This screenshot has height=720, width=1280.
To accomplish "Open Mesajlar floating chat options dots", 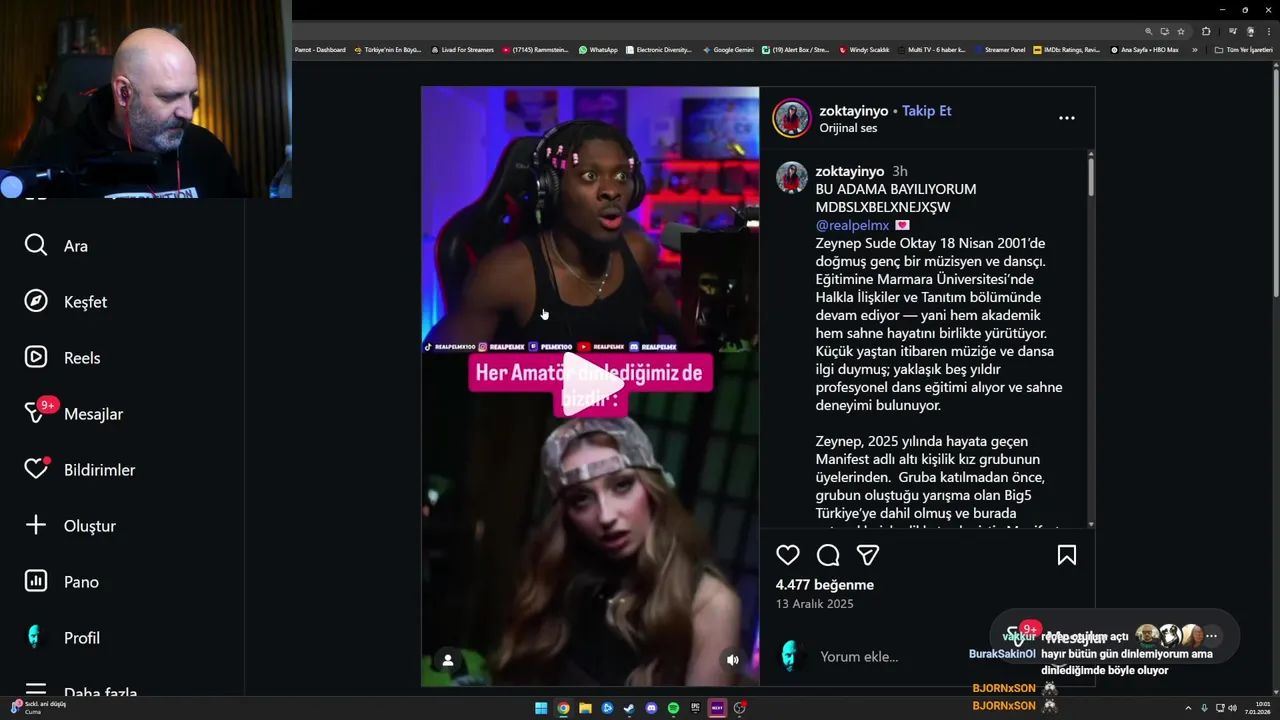I will (x=1211, y=636).
